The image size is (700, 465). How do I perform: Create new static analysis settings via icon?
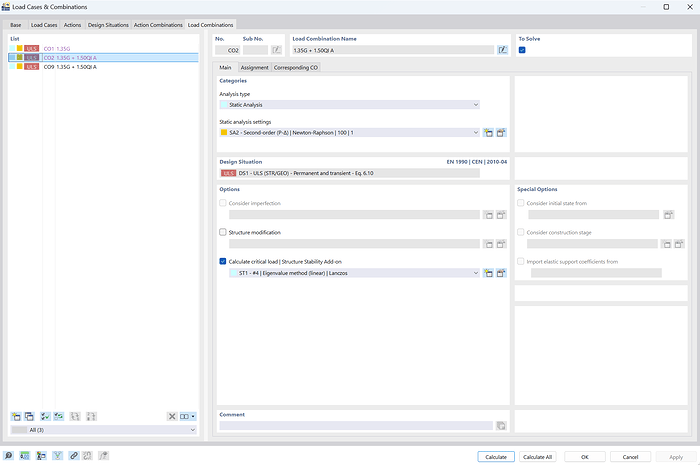(x=488, y=133)
